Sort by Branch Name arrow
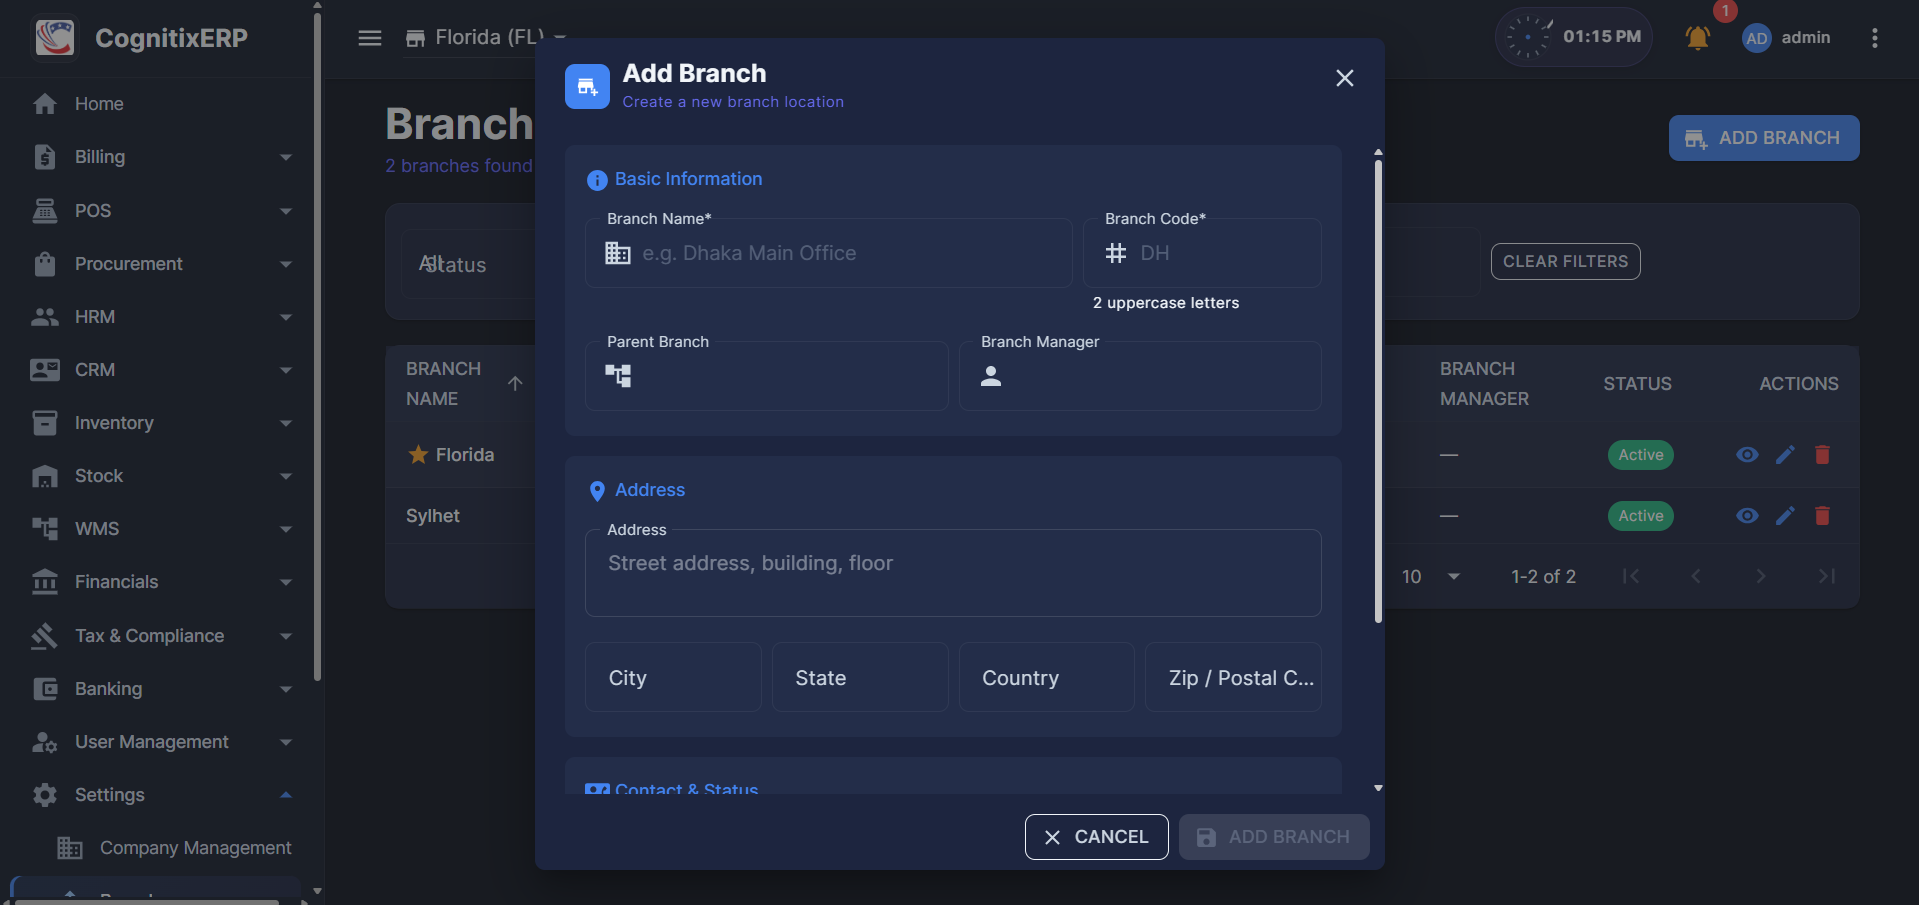 (x=515, y=384)
